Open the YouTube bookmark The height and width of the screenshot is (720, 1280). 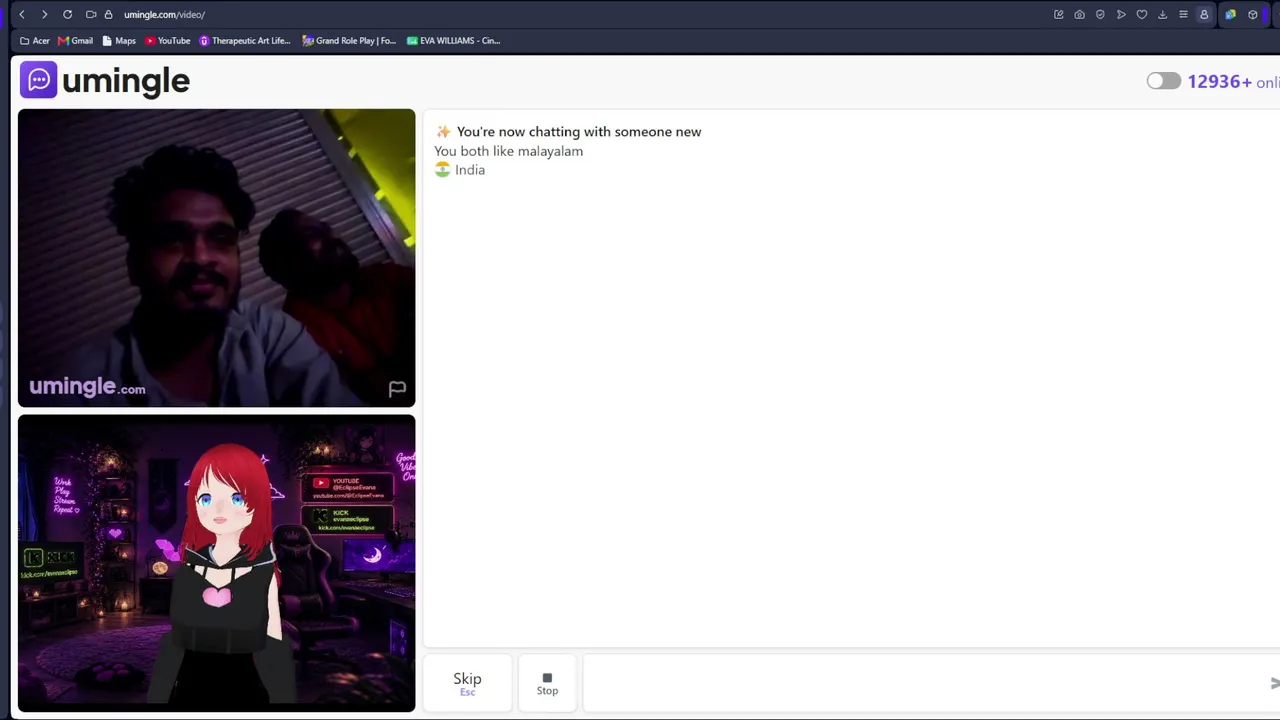(167, 41)
